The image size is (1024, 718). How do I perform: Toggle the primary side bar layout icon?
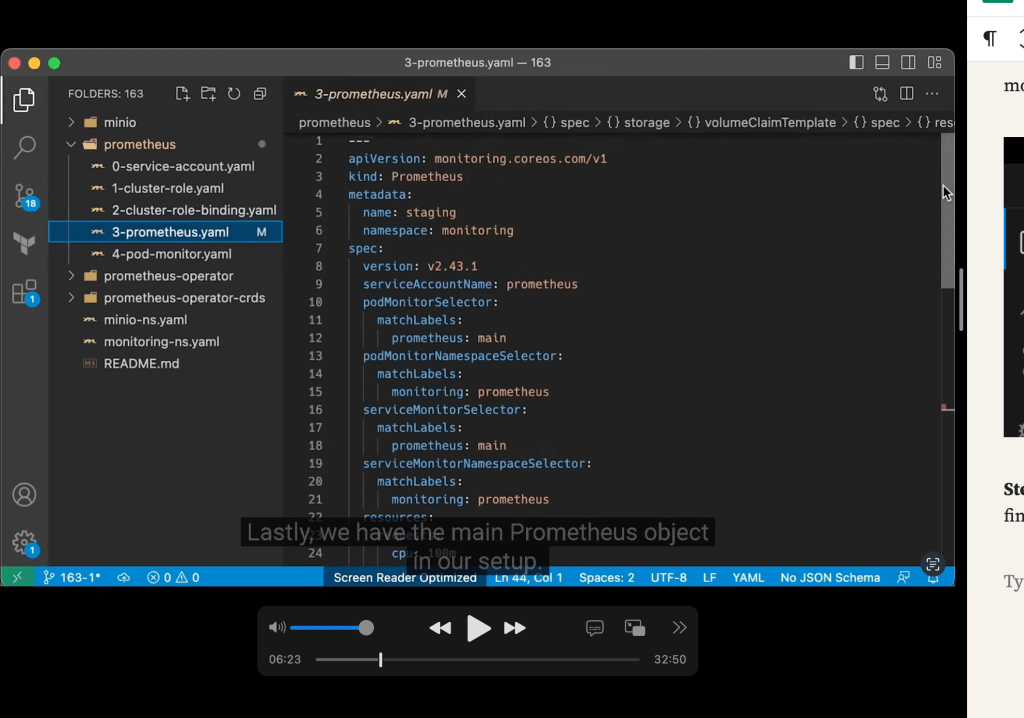coord(856,62)
